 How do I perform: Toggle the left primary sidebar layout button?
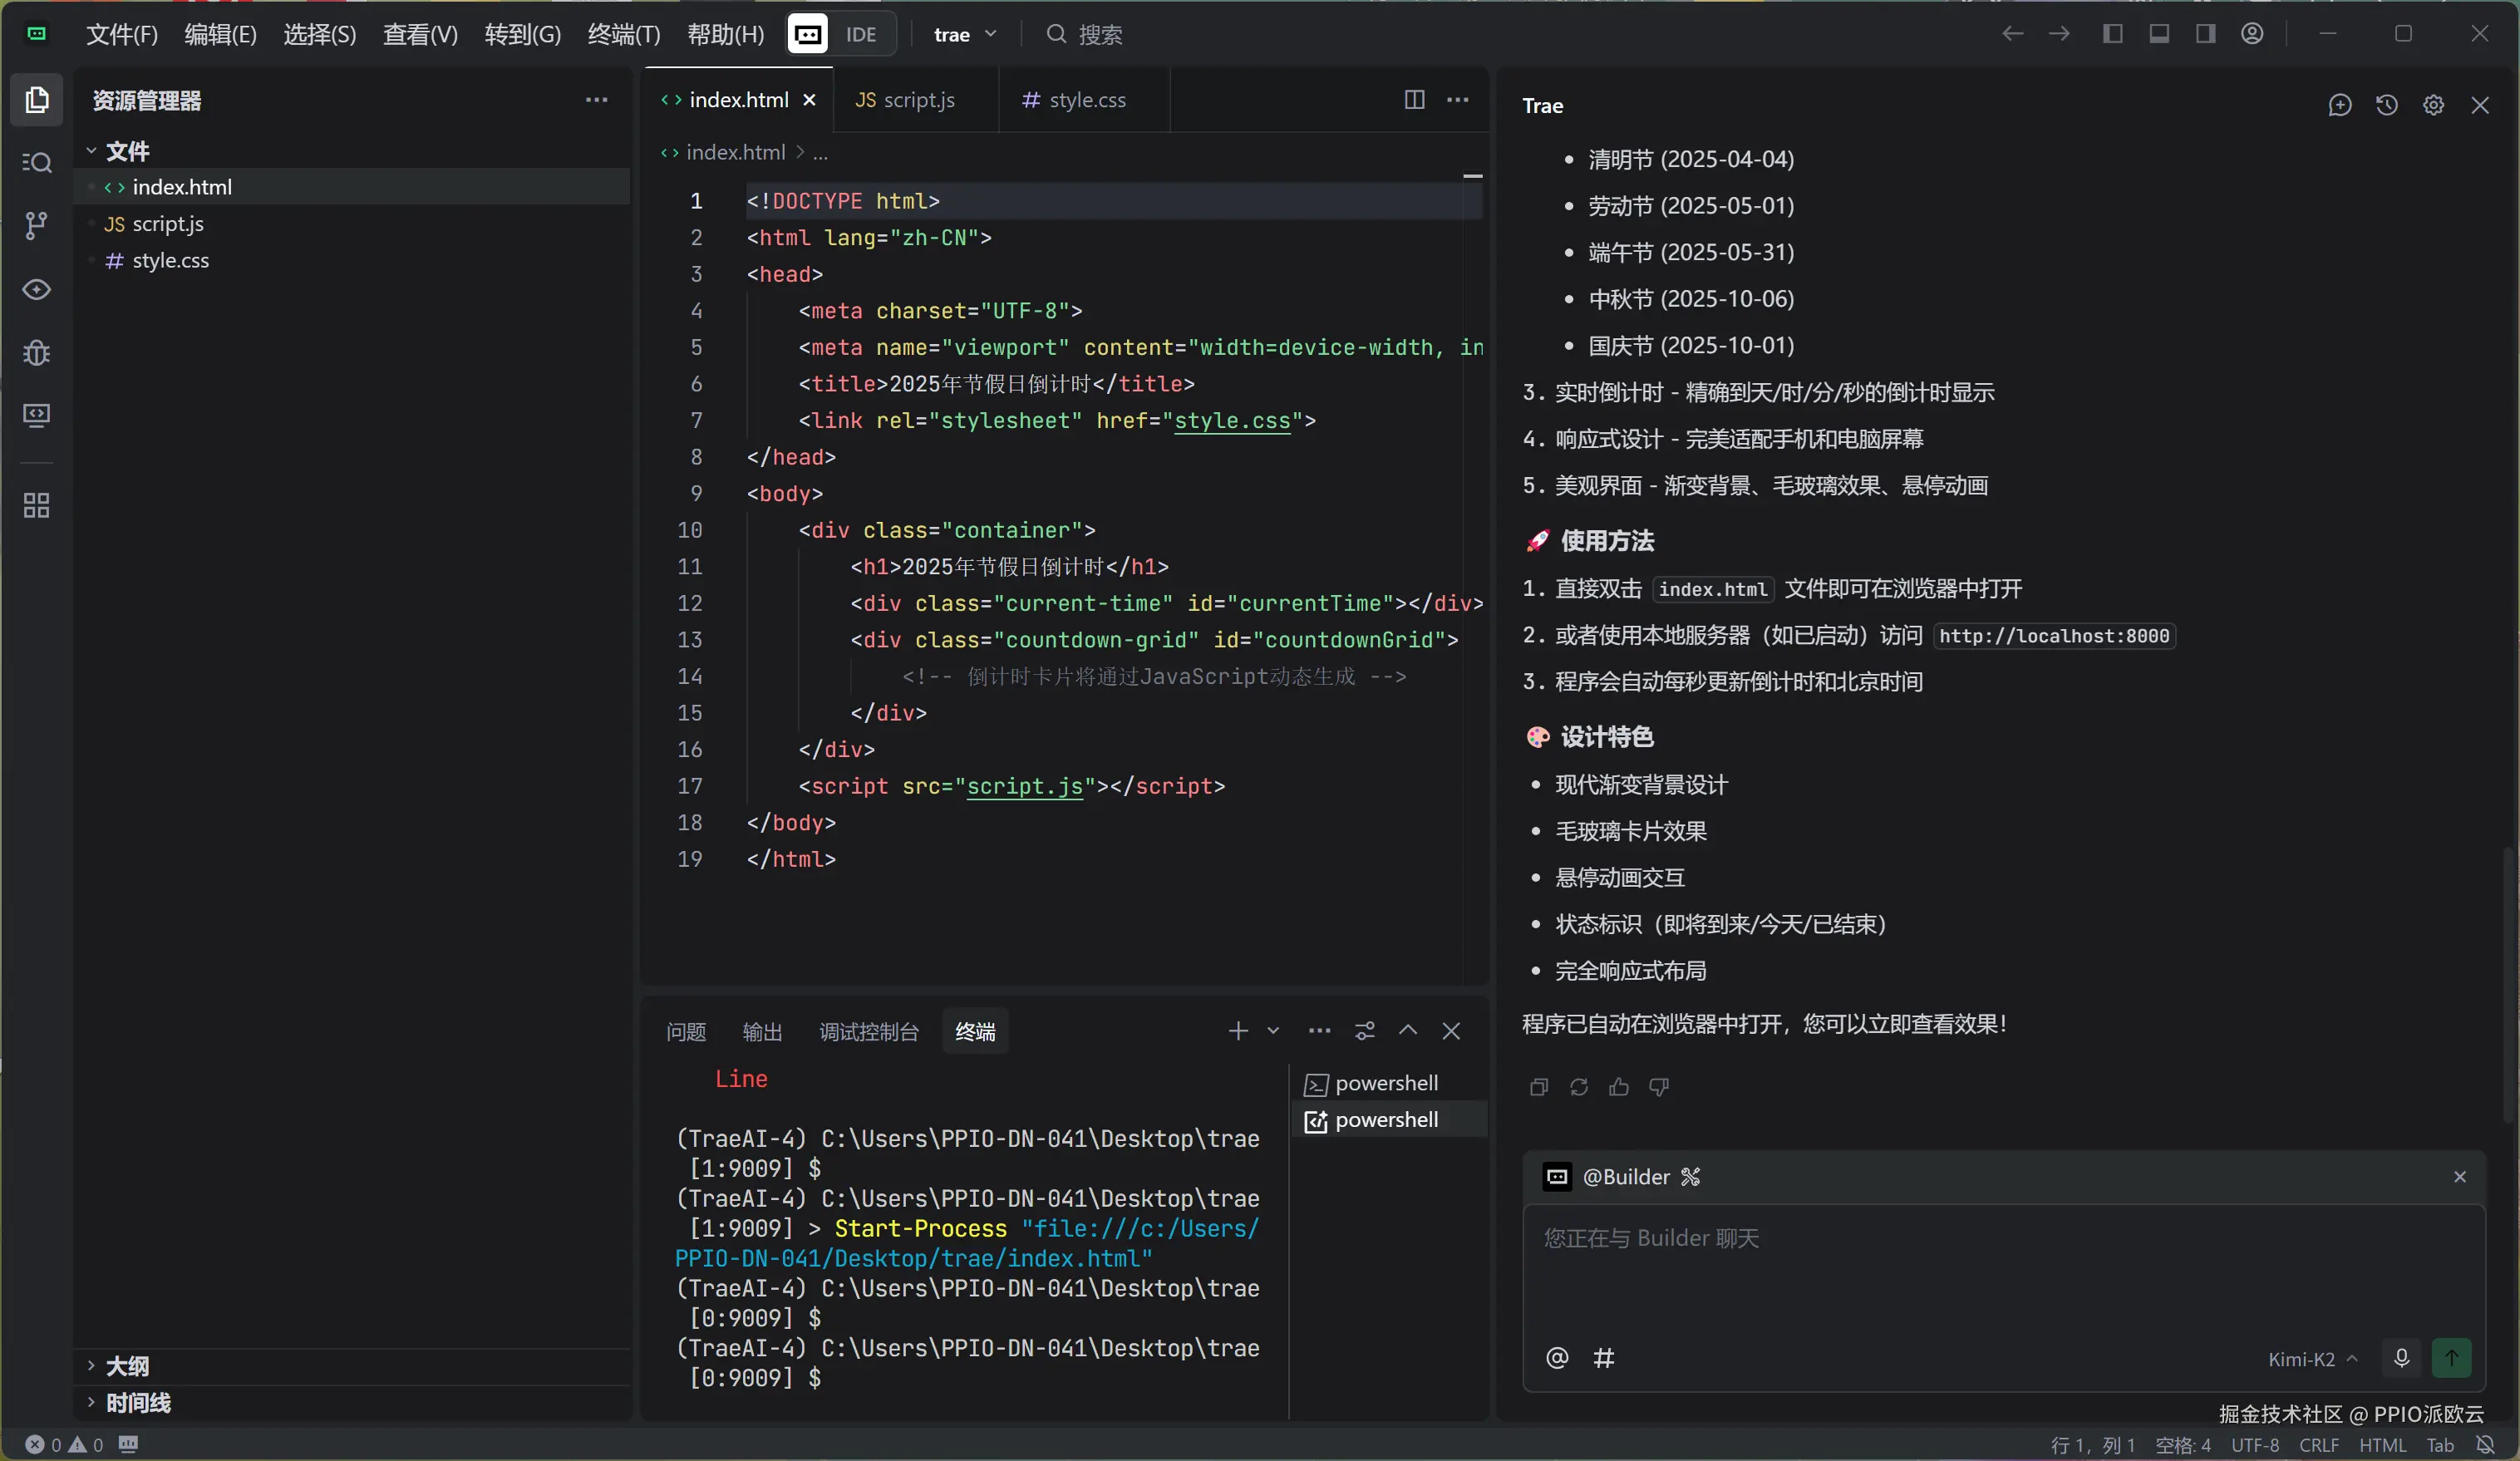[2112, 34]
